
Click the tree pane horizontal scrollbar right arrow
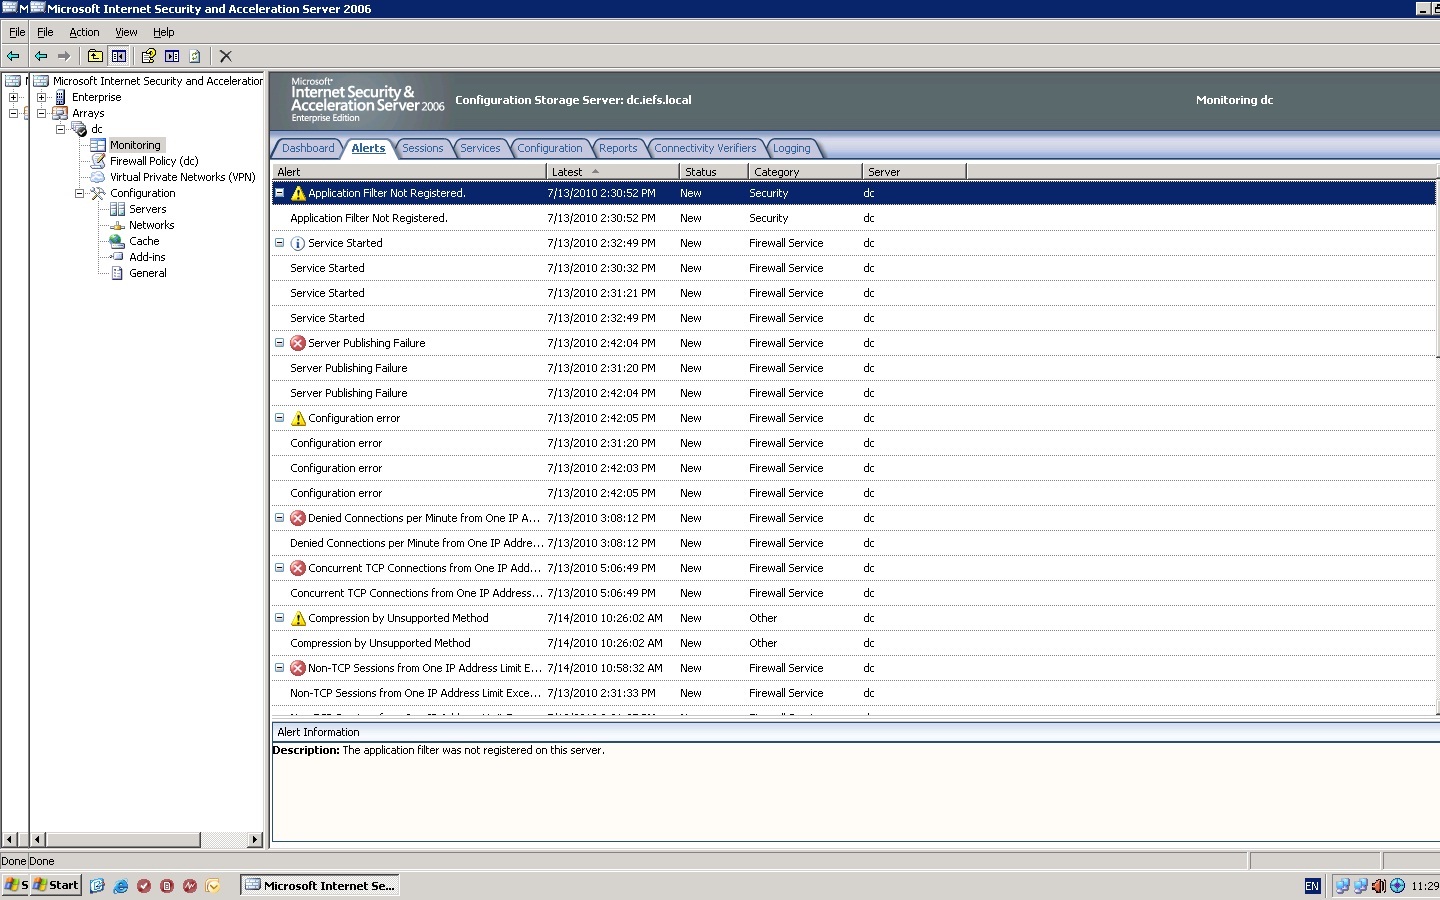point(255,839)
